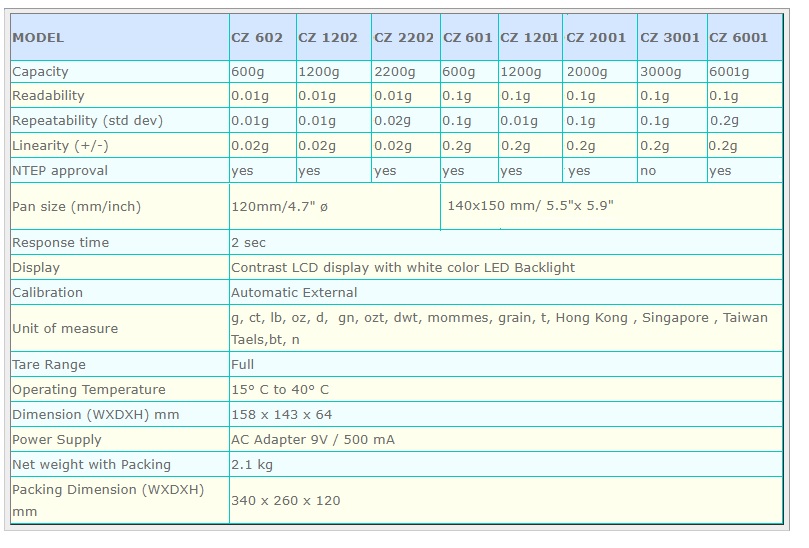Click the Contrast LCD display description
The width and height of the screenshot is (809, 548).
402,268
